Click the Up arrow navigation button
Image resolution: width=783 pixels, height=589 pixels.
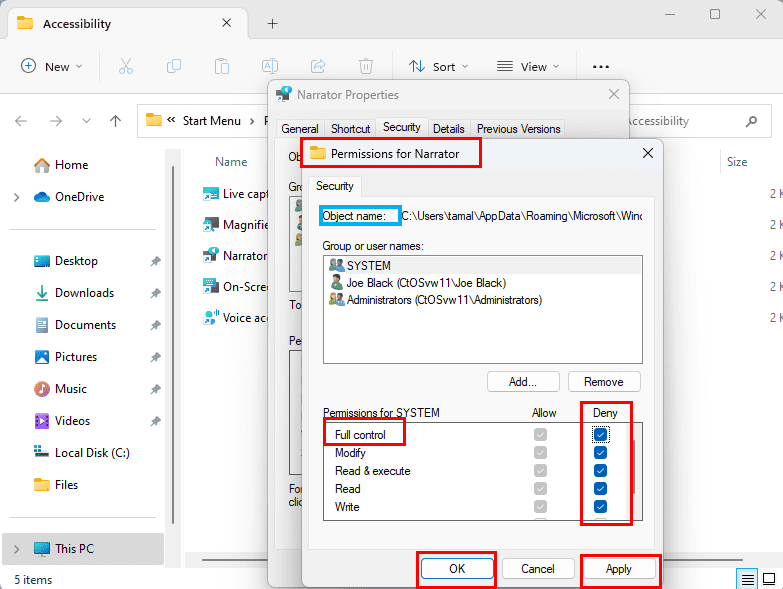pos(116,121)
